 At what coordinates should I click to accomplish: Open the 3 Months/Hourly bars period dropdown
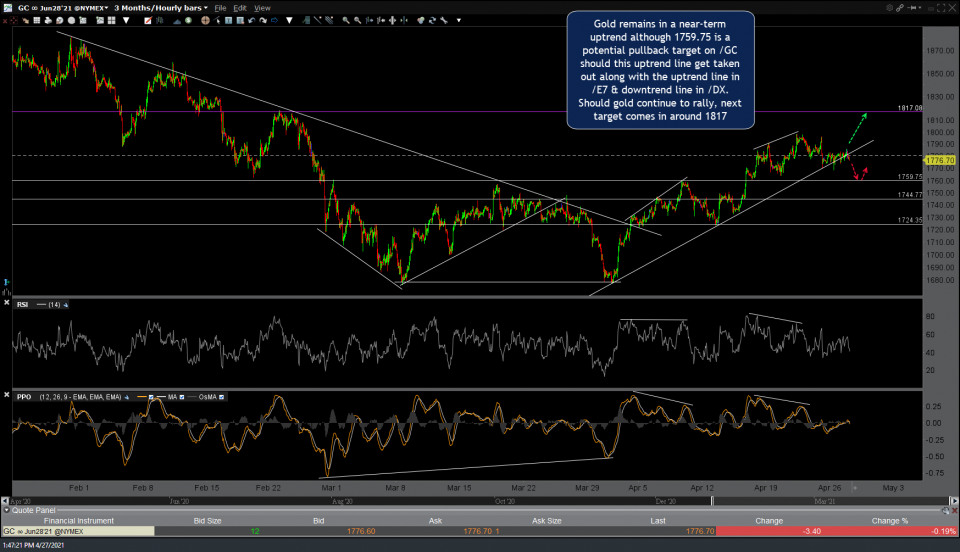160,8
